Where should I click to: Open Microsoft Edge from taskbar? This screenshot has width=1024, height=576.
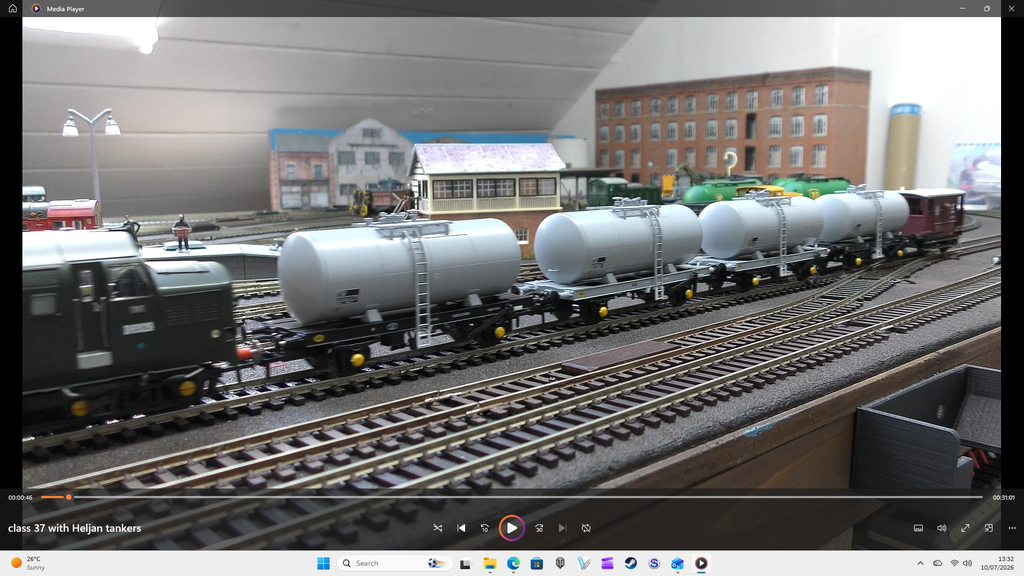(x=513, y=563)
